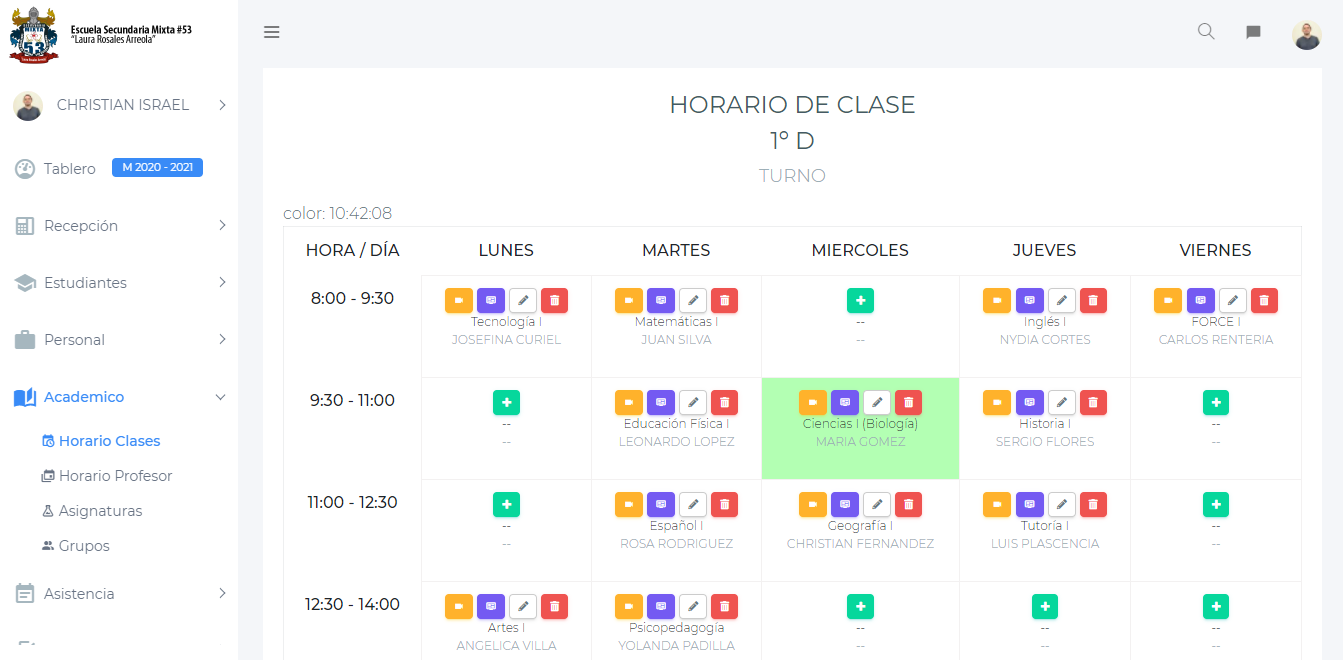Edit the Geografía I class entry
Viewport: 1343px width, 660px height.
tap(876, 504)
